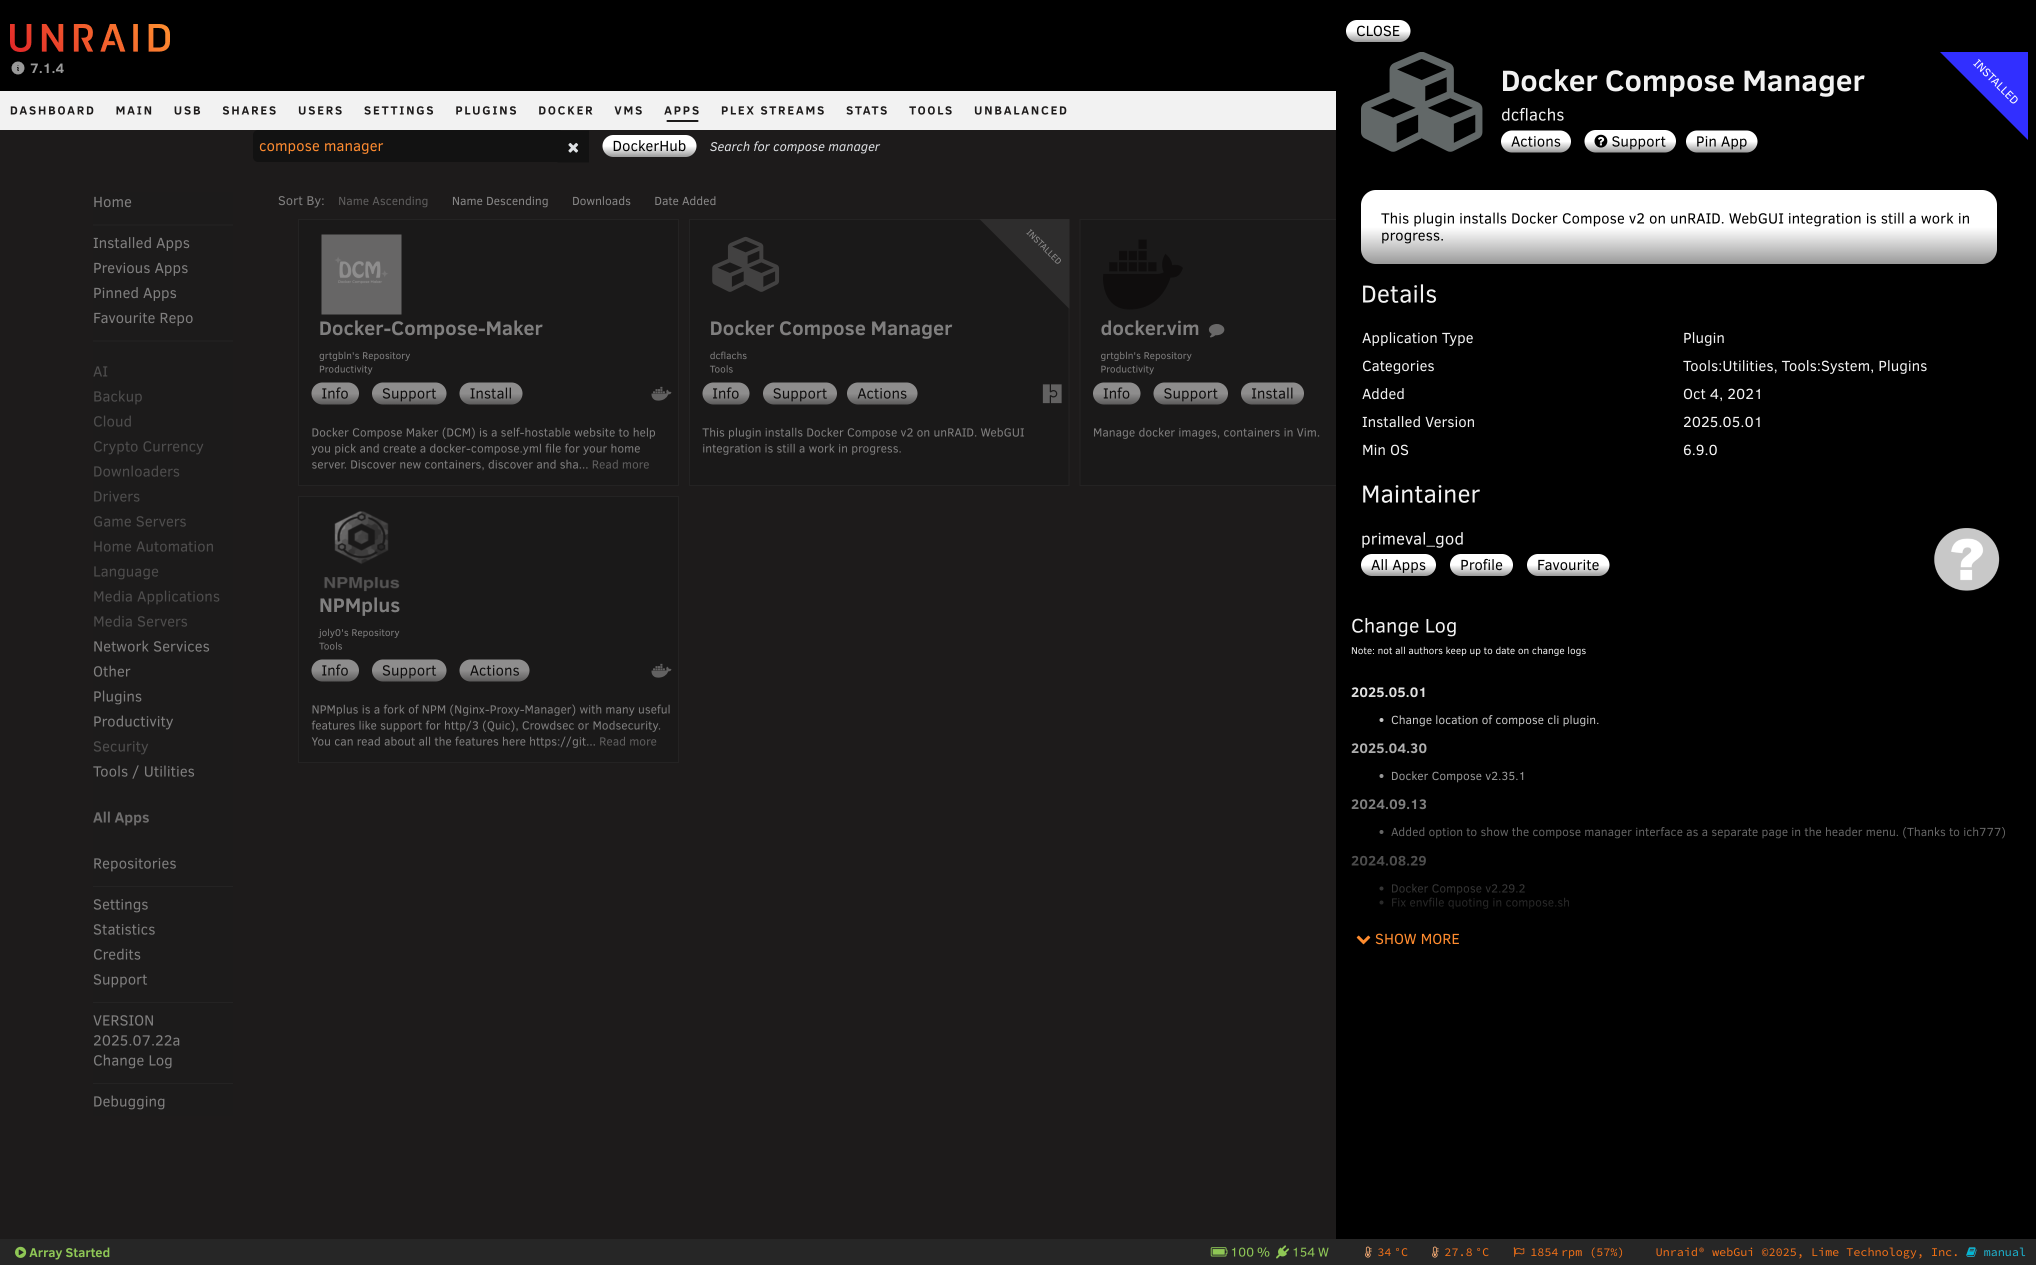
Task: Click the DockerHub search button
Action: [649, 146]
